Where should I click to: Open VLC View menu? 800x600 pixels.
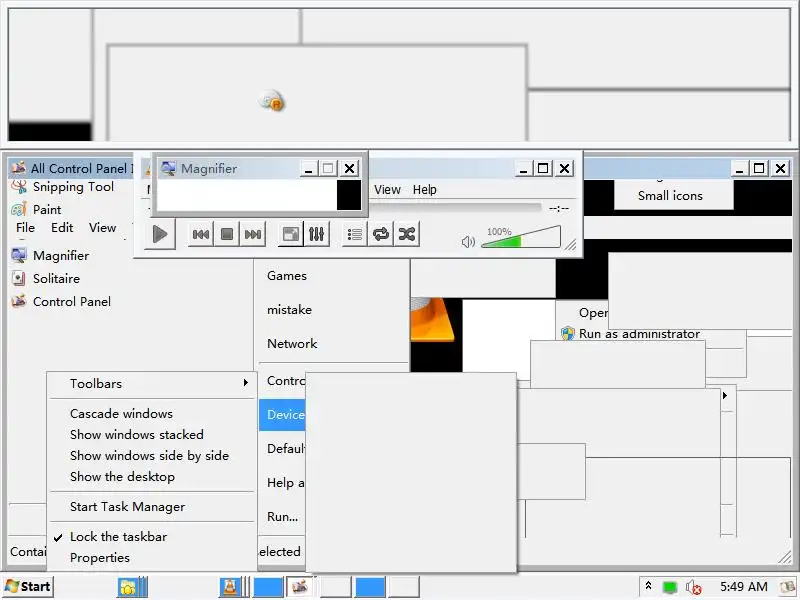[x=387, y=190]
